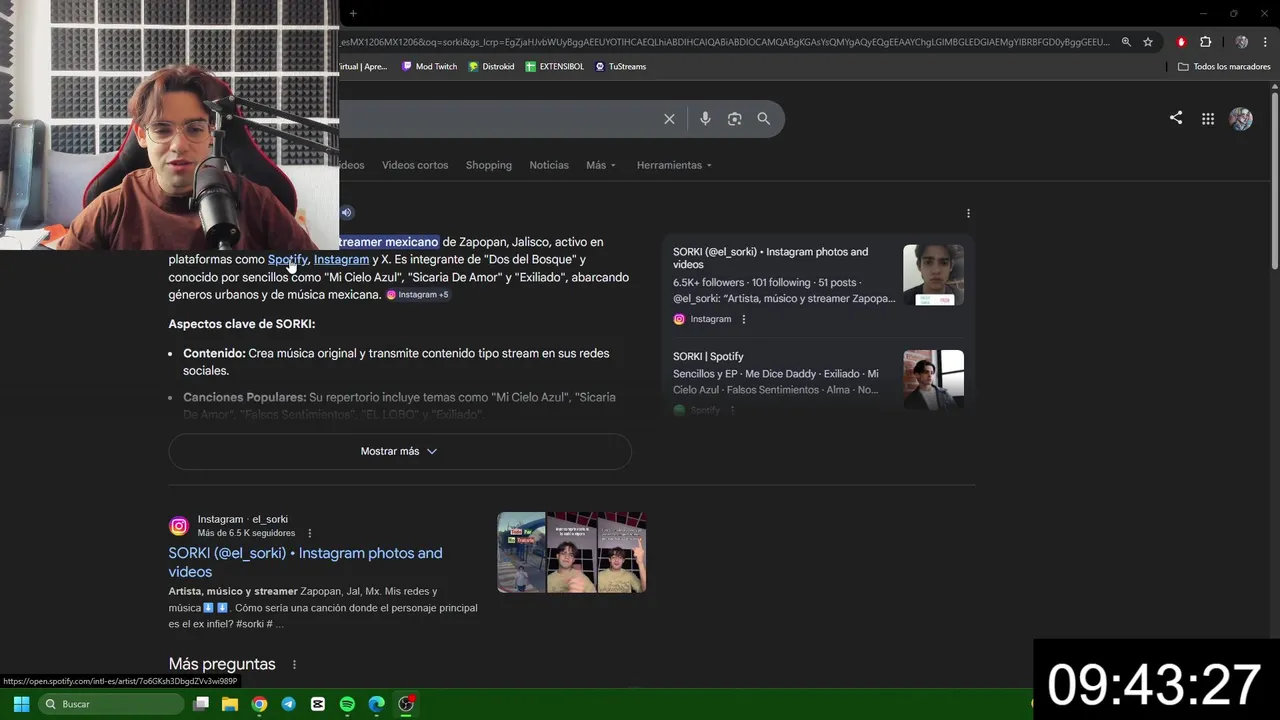Open SORKI (@el_sorki) Instagram result title
The height and width of the screenshot is (720, 1280).
click(x=305, y=562)
